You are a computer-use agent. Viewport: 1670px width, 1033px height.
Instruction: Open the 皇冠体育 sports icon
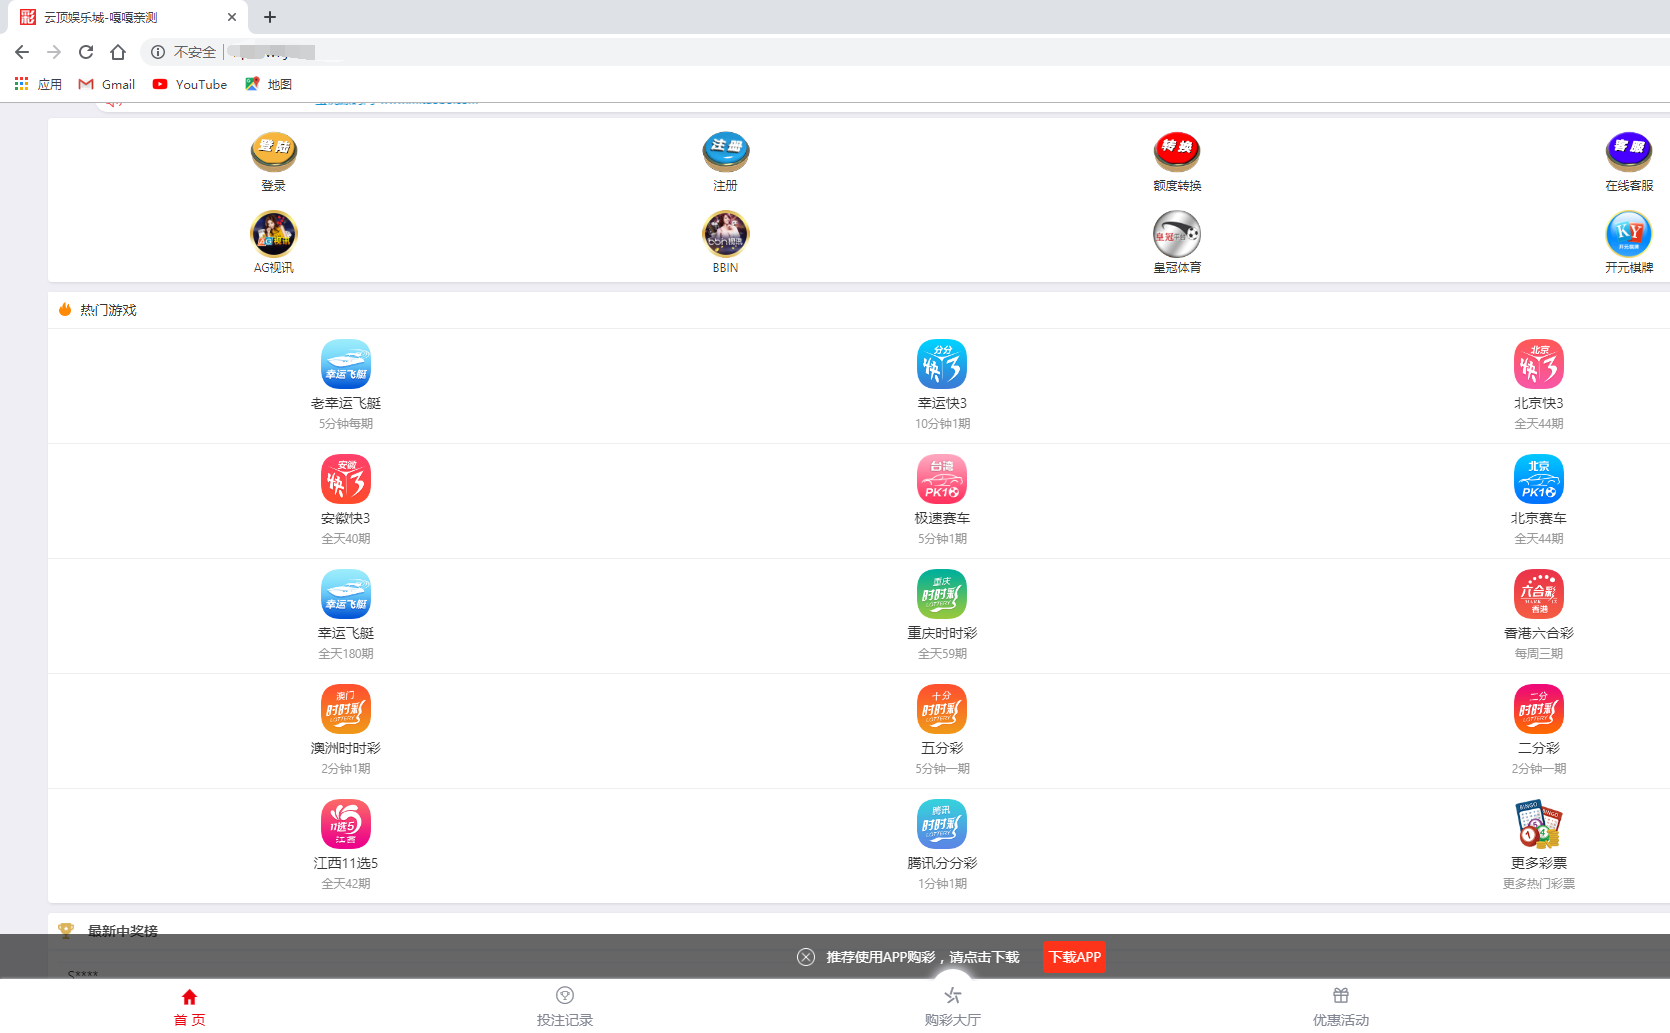point(1177,234)
